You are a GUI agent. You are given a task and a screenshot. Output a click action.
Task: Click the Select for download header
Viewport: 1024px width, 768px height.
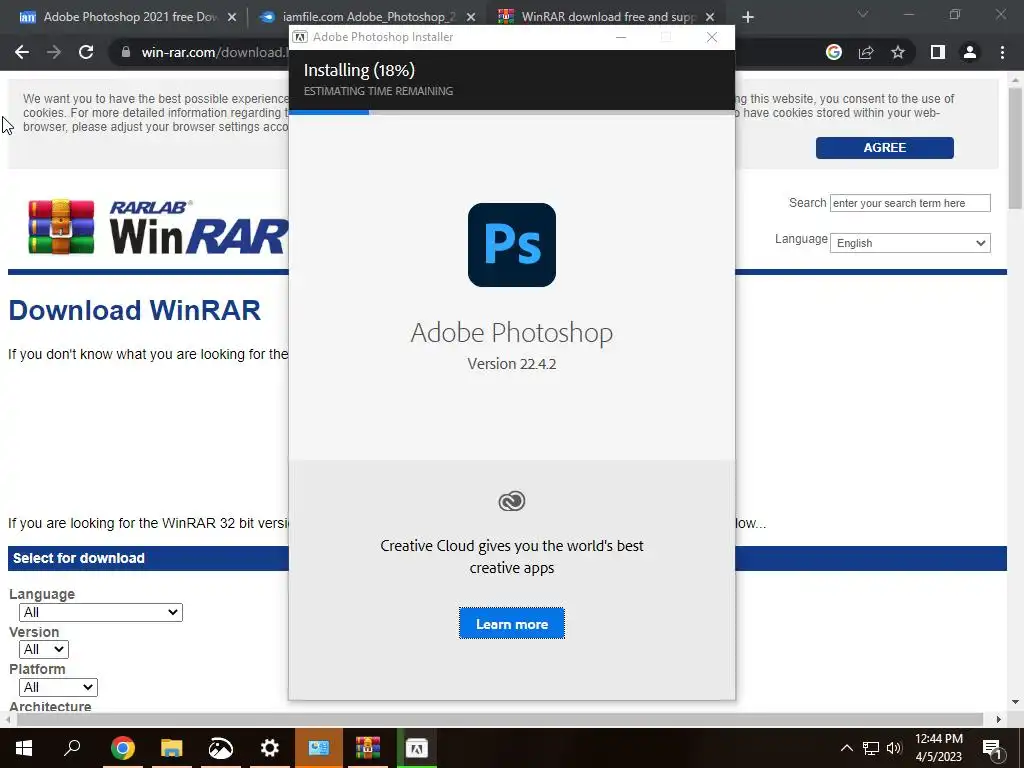[x=78, y=558]
